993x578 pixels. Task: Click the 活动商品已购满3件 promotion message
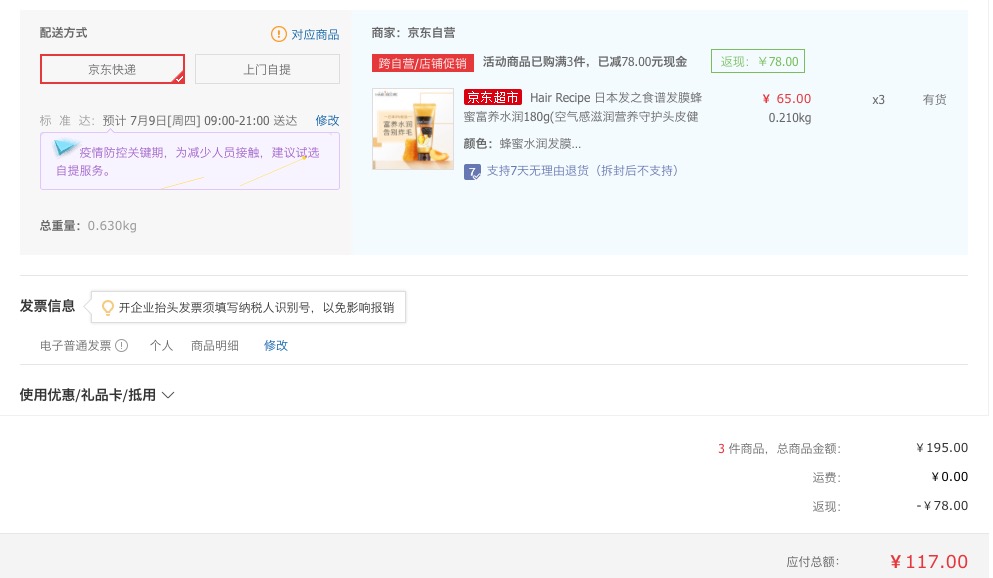pos(585,62)
